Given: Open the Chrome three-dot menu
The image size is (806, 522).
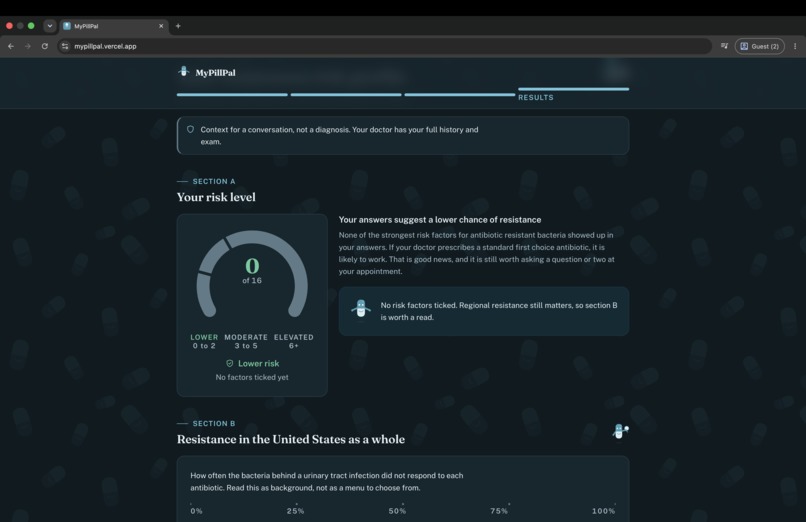Looking at the screenshot, I should pos(795,46).
